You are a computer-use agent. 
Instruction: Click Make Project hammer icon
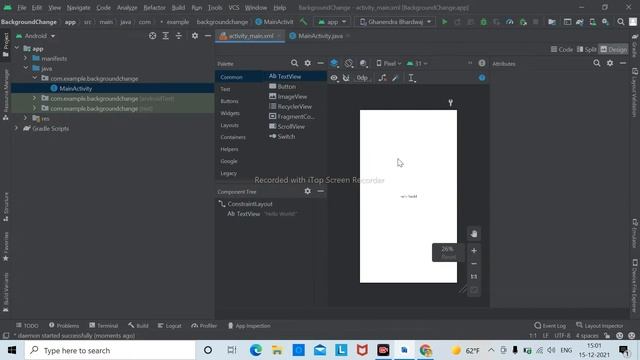tap(304, 22)
